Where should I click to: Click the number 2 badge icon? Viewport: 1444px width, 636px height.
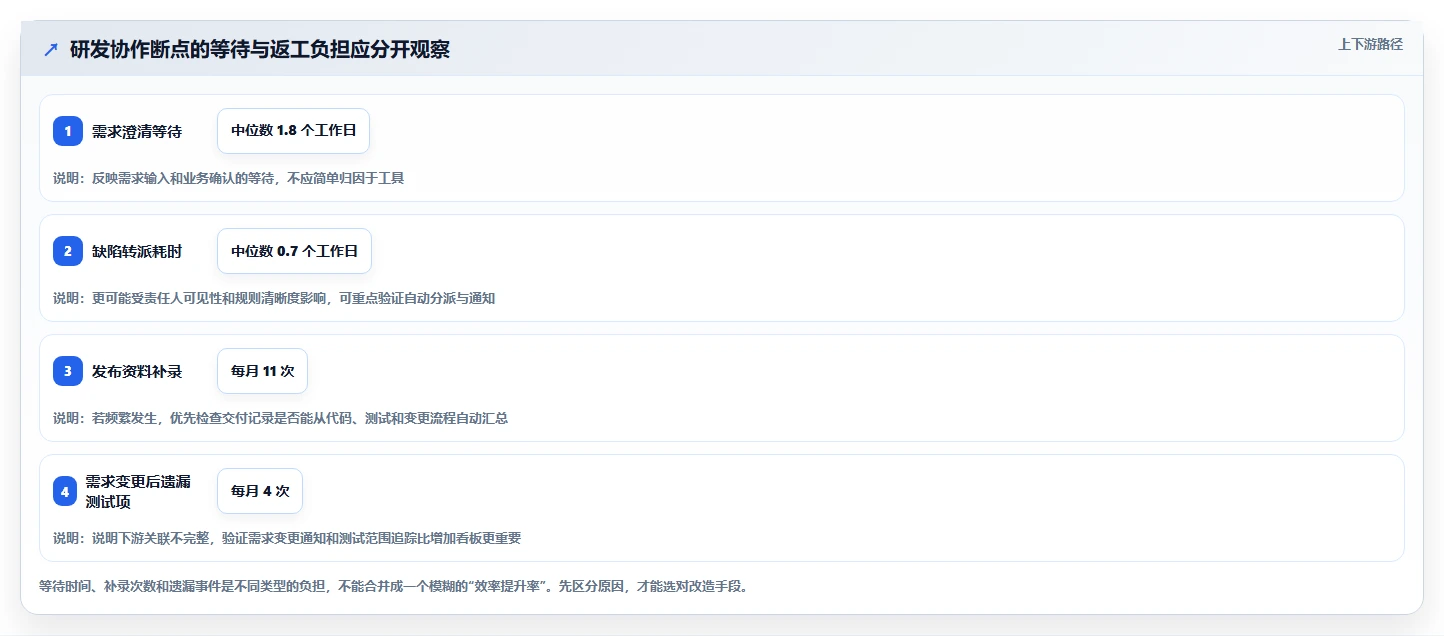pyautogui.click(x=68, y=251)
